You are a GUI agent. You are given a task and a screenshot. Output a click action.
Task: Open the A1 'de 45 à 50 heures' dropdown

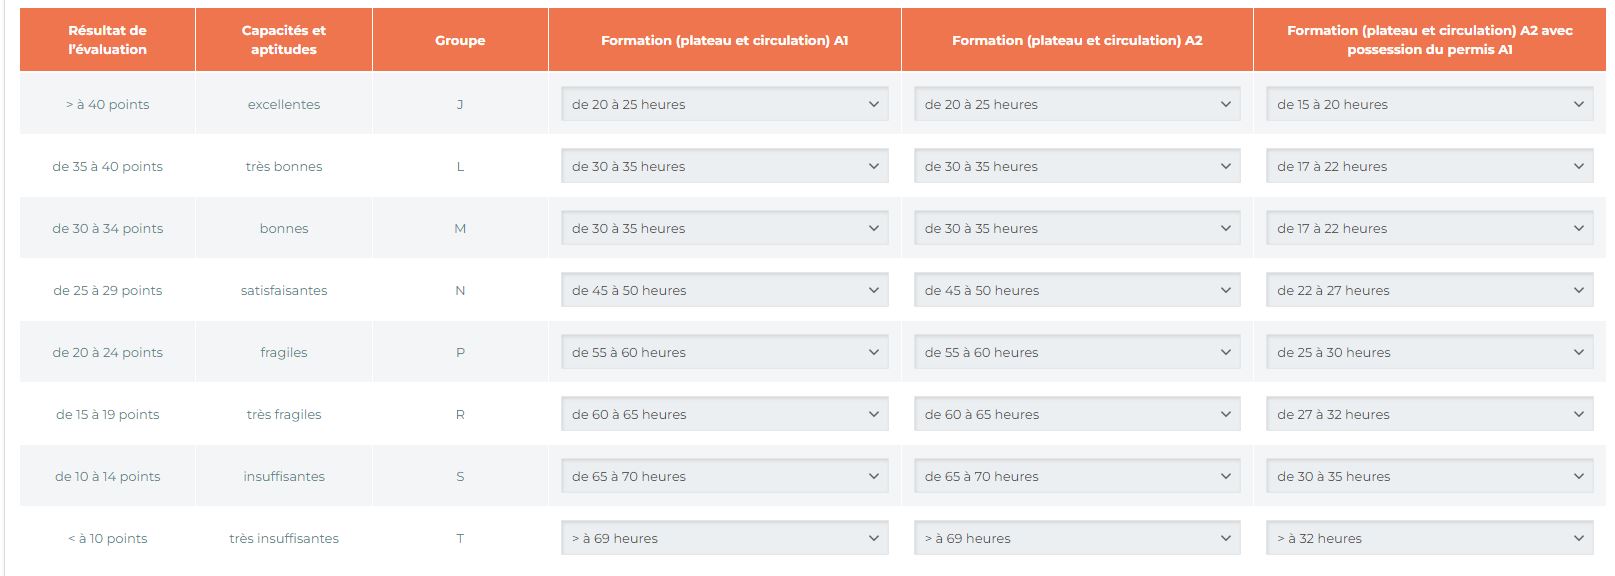click(x=724, y=290)
